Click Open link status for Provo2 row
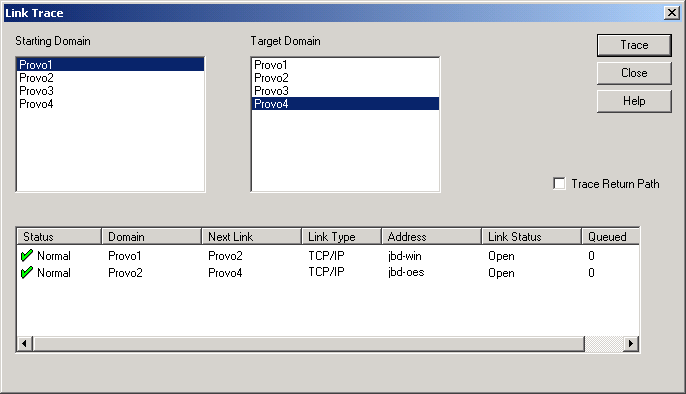The image size is (686, 394). pos(501,273)
